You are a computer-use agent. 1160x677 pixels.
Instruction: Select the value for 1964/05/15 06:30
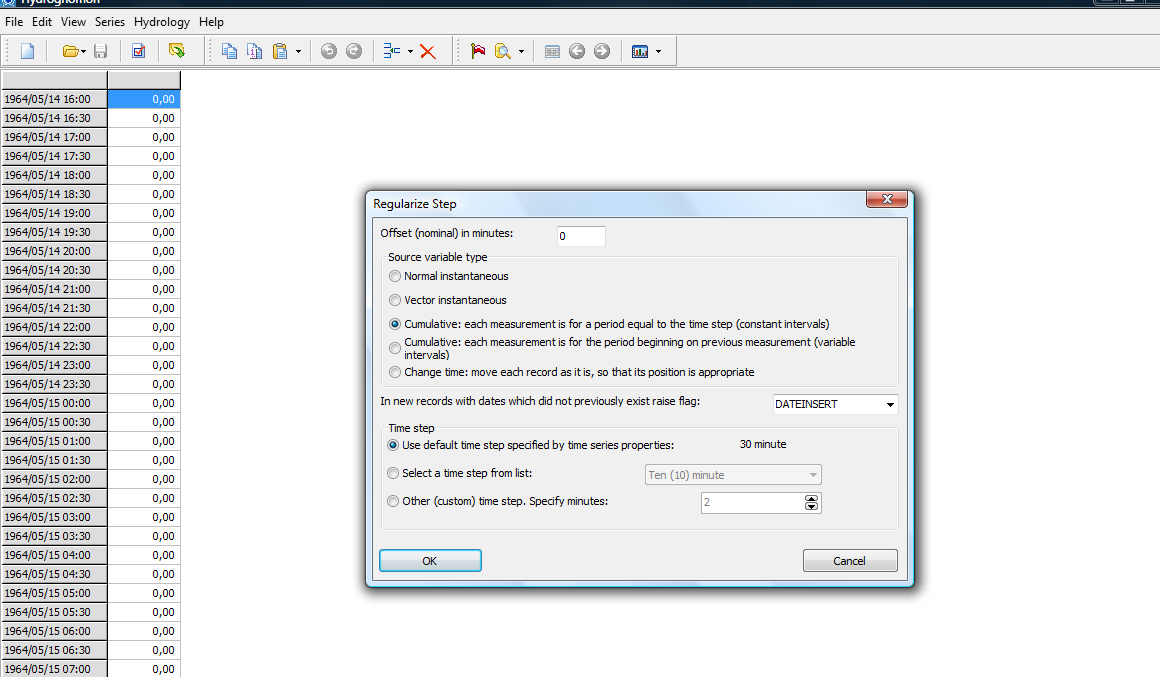click(144, 650)
